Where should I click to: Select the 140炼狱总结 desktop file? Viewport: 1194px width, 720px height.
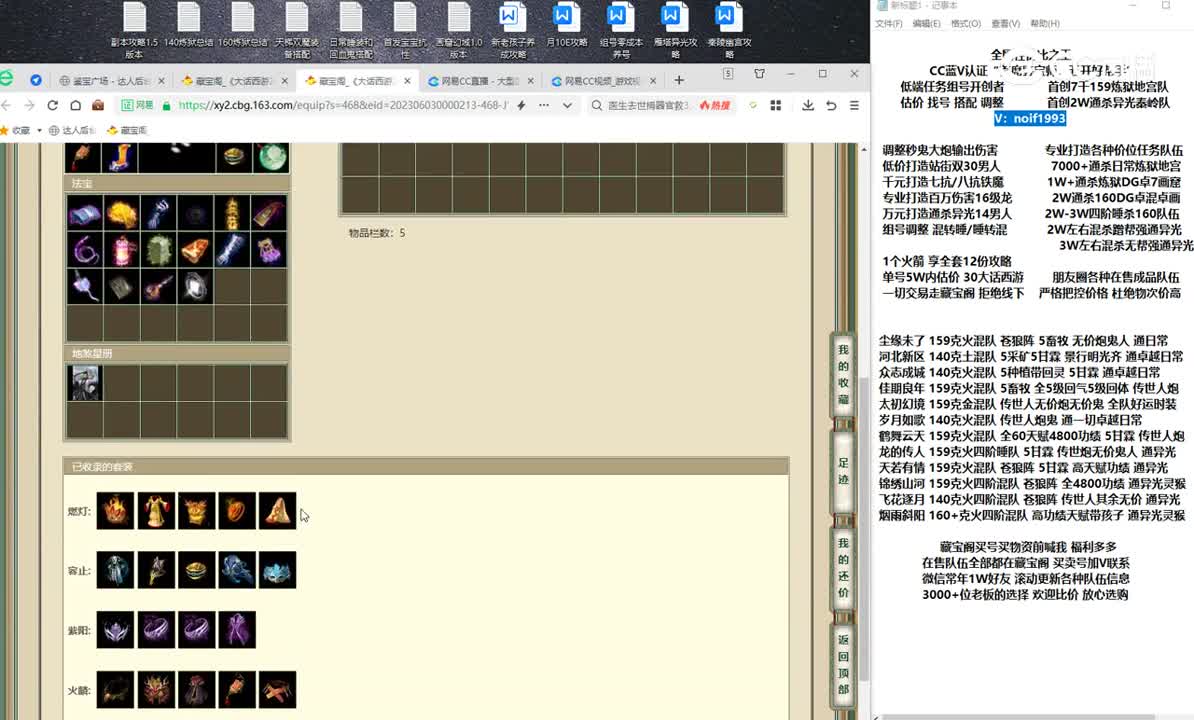188,25
